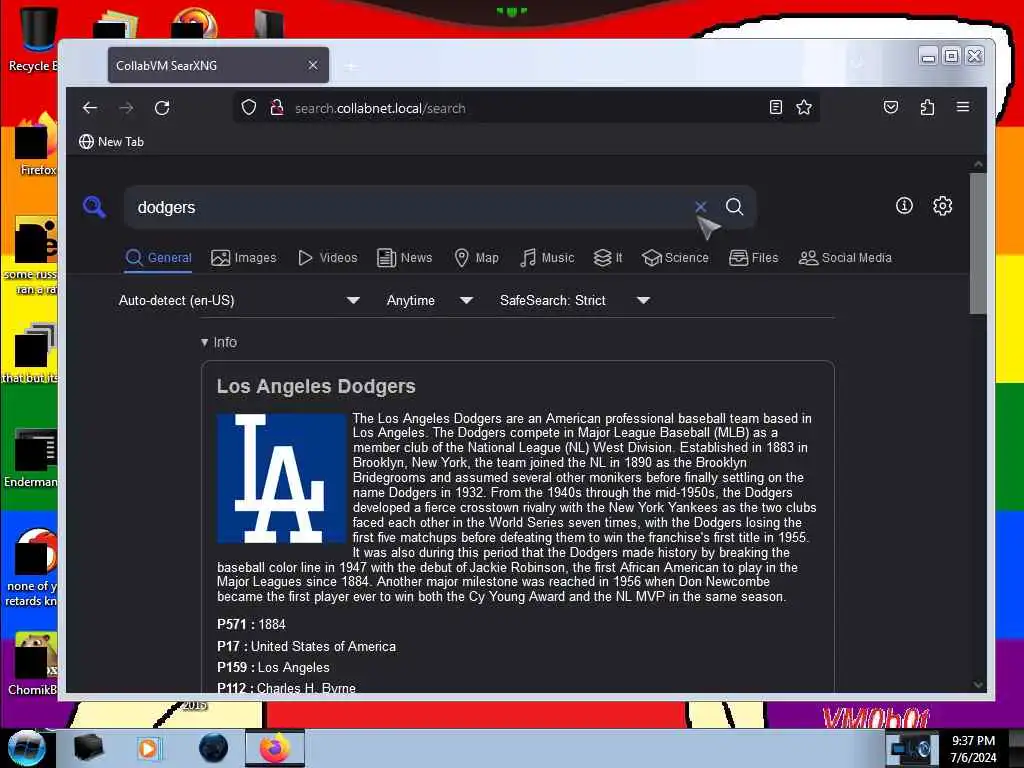Go back with the browser back arrow
The height and width of the screenshot is (768, 1024).
click(89, 108)
